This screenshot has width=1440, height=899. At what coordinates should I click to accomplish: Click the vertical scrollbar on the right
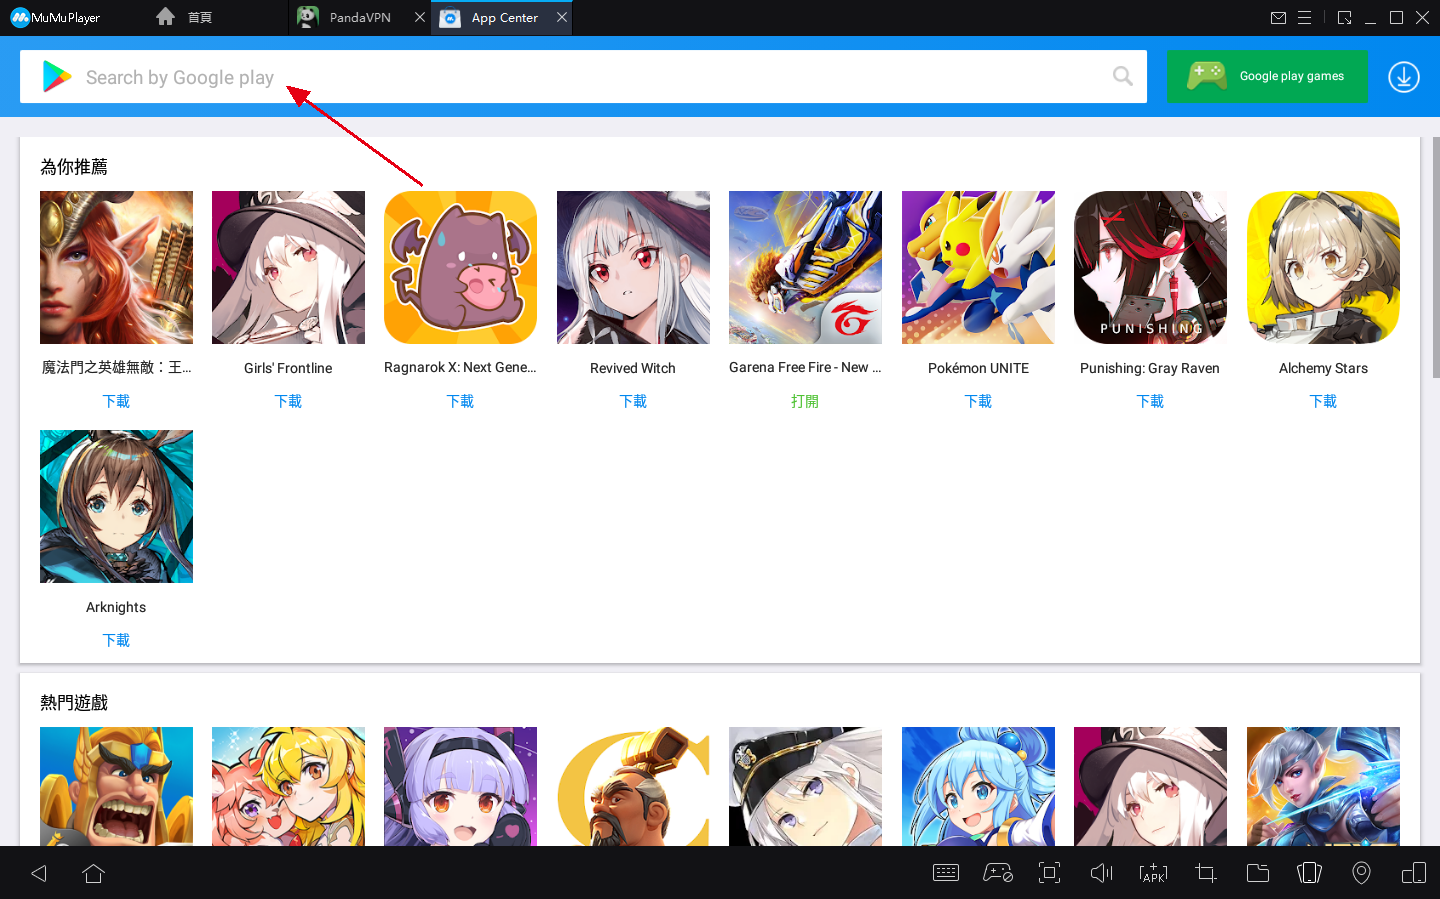point(1436,258)
